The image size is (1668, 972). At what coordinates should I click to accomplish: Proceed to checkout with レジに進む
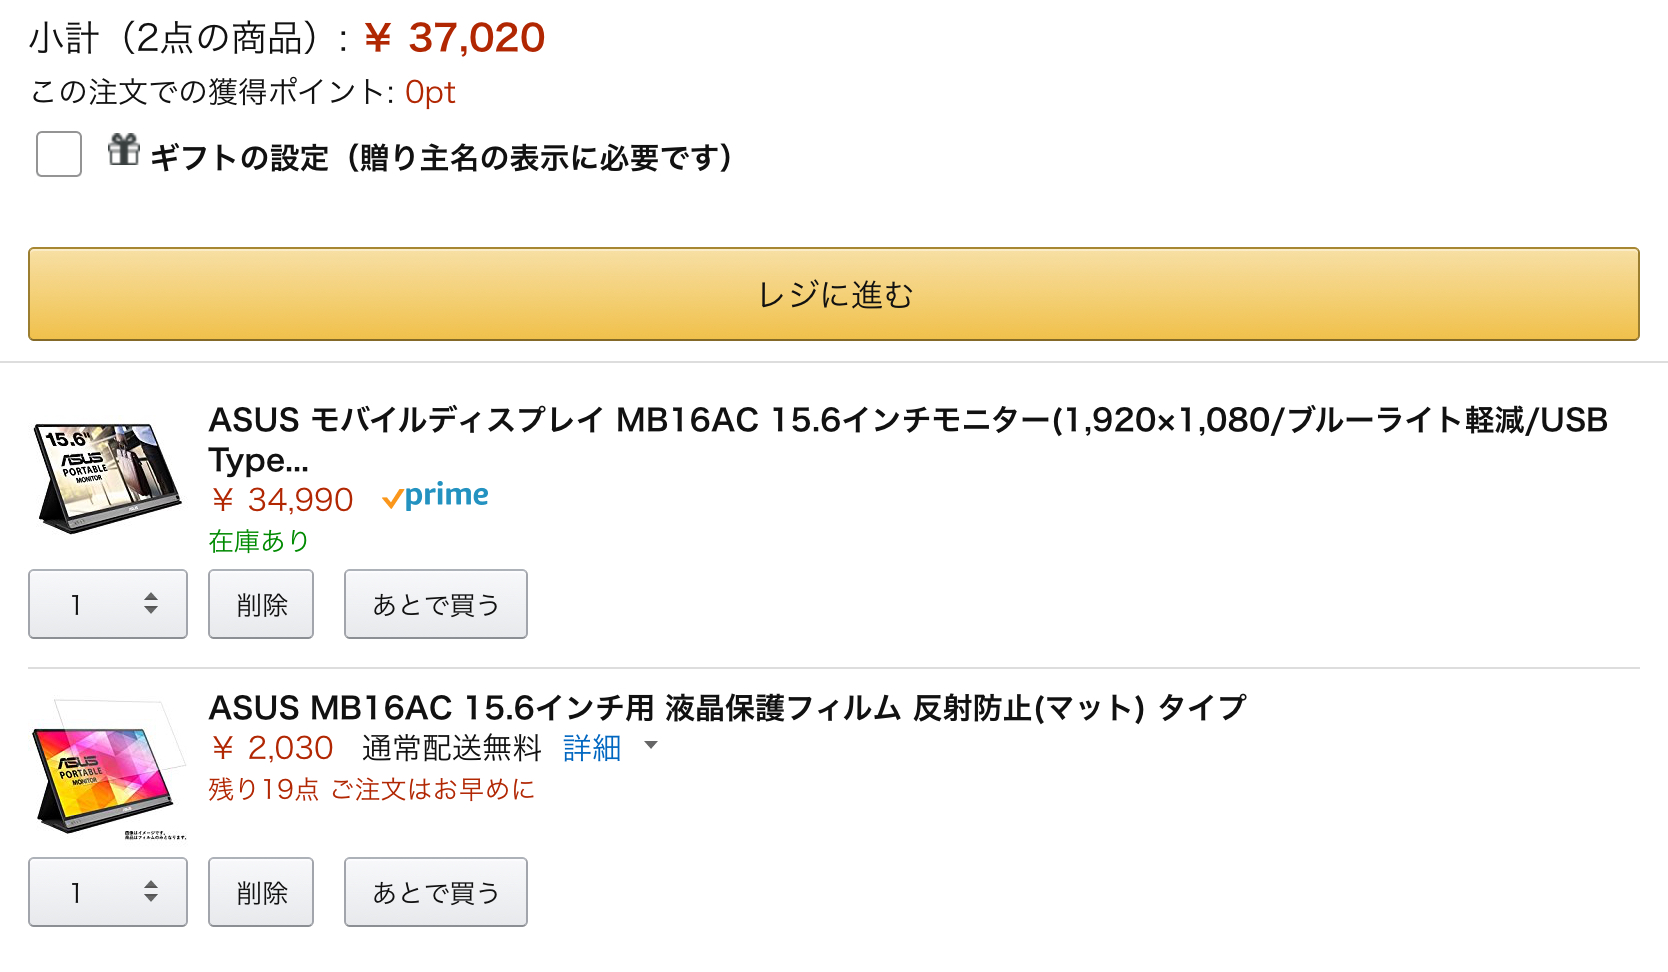pyautogui.click(x=834, y=294)
